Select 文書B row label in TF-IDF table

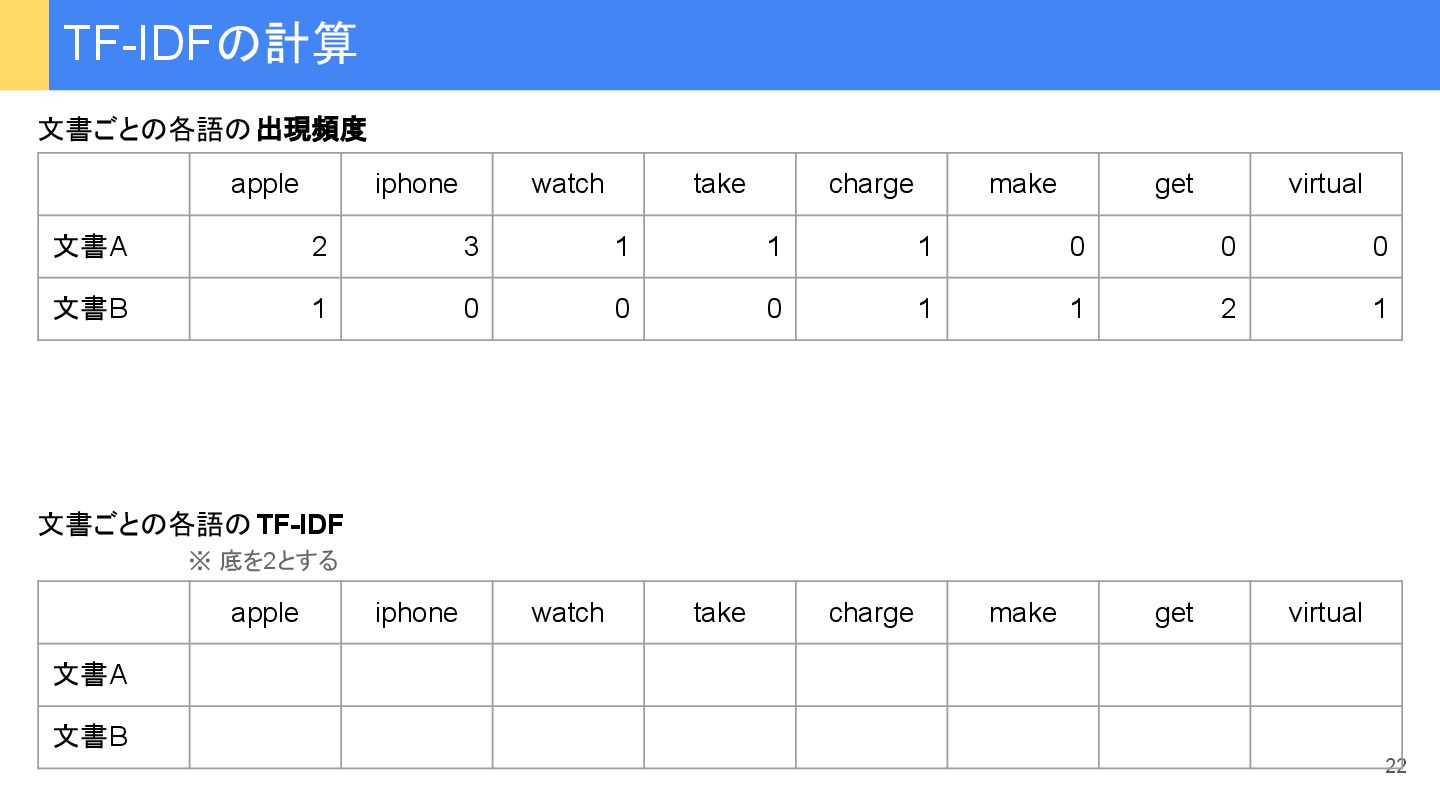coord(91,737)
